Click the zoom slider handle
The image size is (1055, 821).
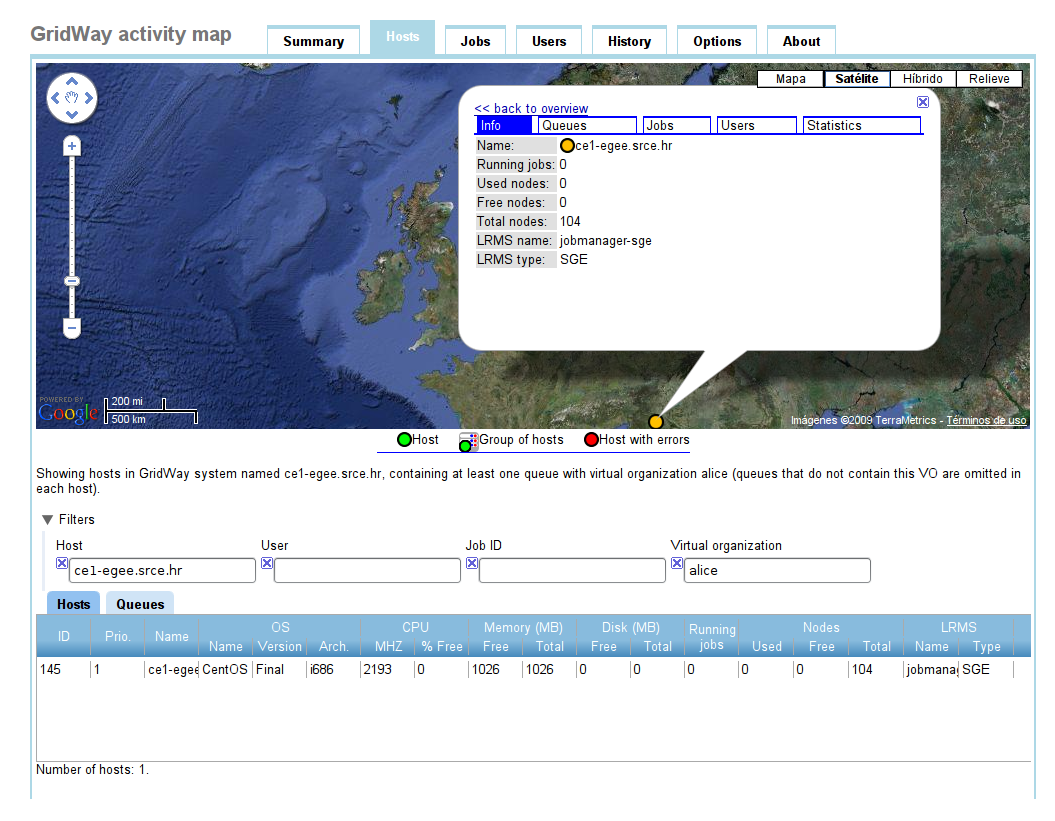click(72, 281)
